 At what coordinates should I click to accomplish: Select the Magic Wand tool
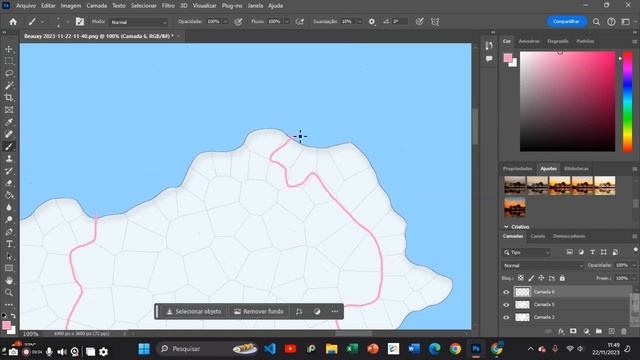[9, 85]
